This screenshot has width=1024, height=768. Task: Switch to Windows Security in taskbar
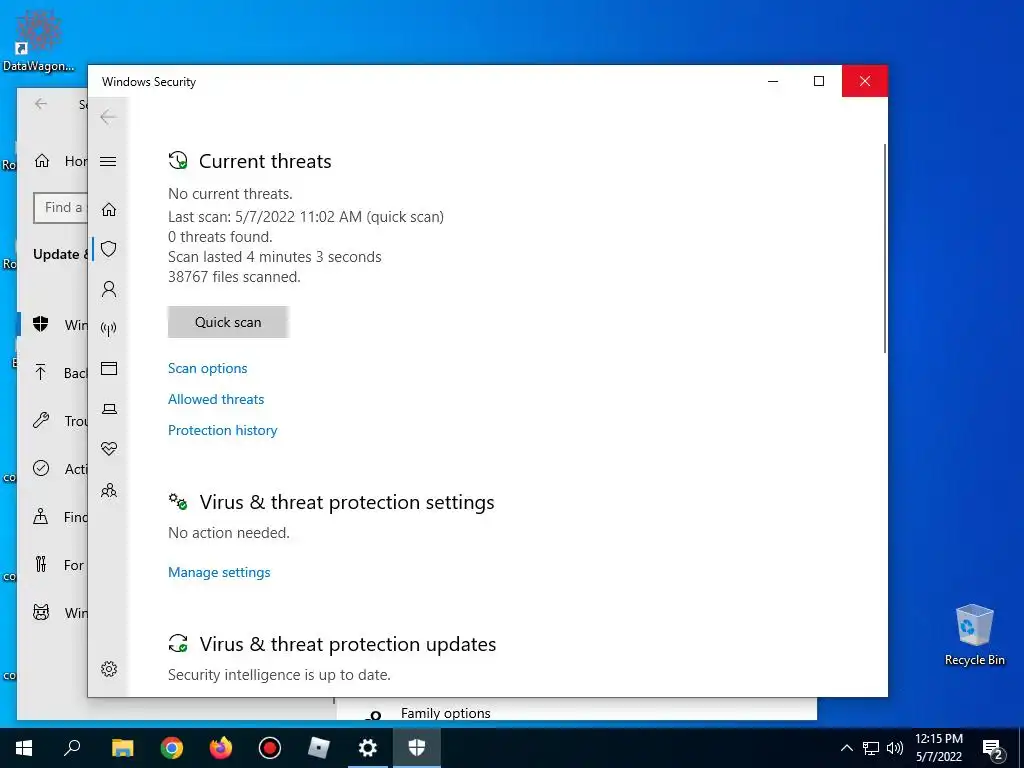[417, 748]
